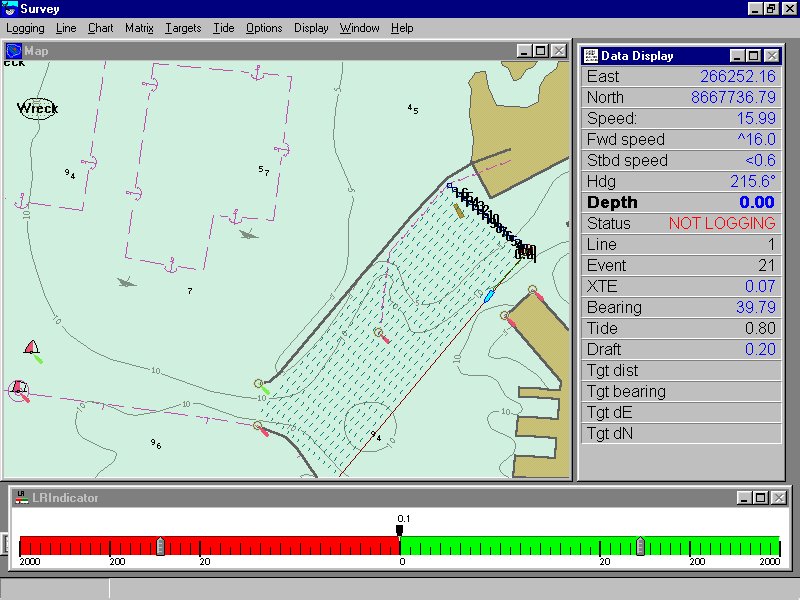Minimize the Data Display window
Viewport: 800px width, 600px height.
coord(738,56)
